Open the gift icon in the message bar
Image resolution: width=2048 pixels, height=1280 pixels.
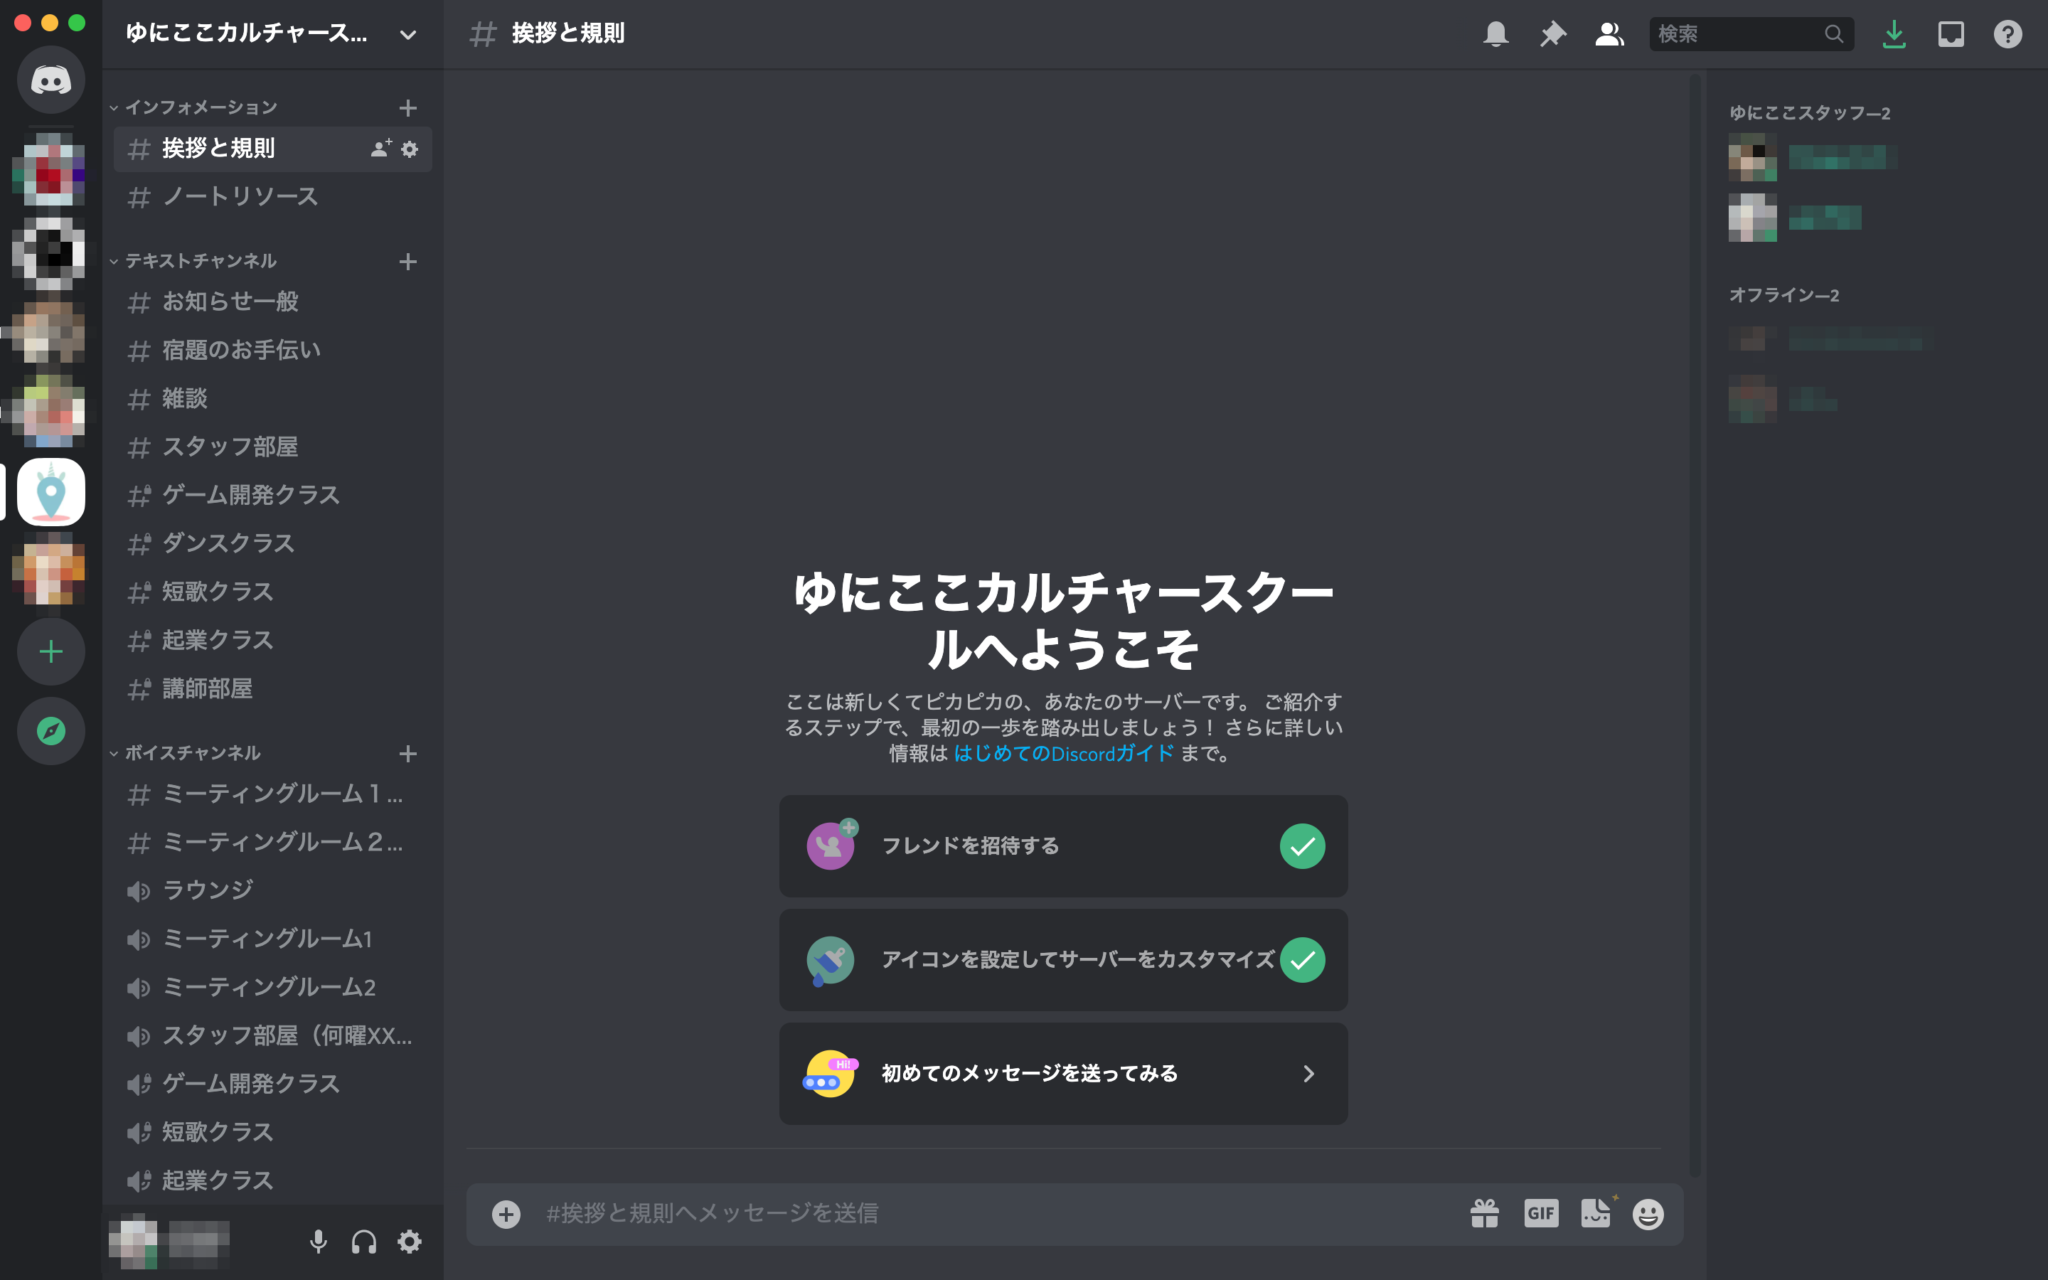(1486, 1213)
